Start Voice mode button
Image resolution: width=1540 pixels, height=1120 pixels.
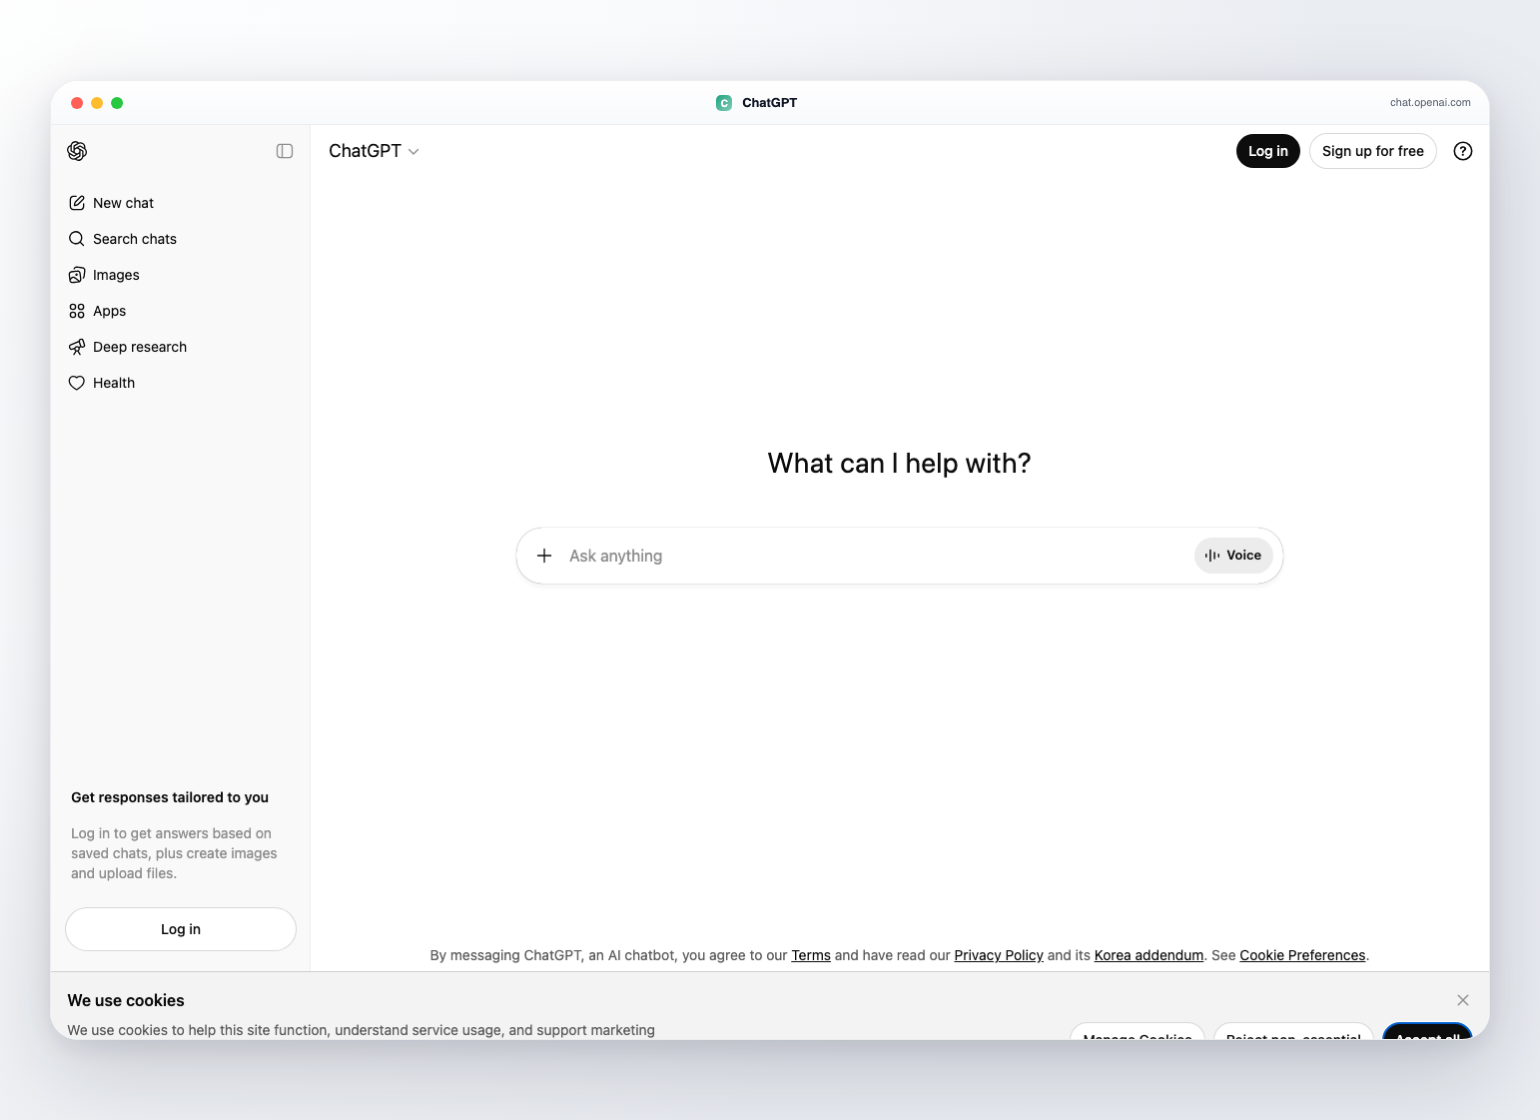click(1233, 555)
